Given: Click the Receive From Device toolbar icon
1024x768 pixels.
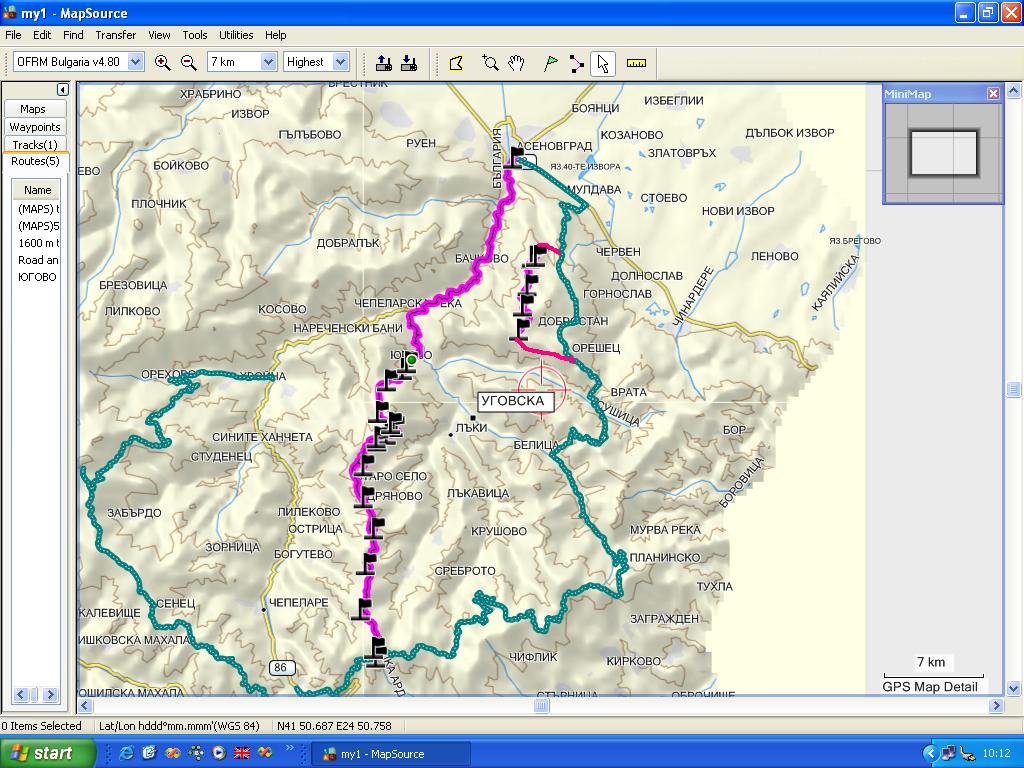Looking at the screenshot, I should click(x=409, y=63).
